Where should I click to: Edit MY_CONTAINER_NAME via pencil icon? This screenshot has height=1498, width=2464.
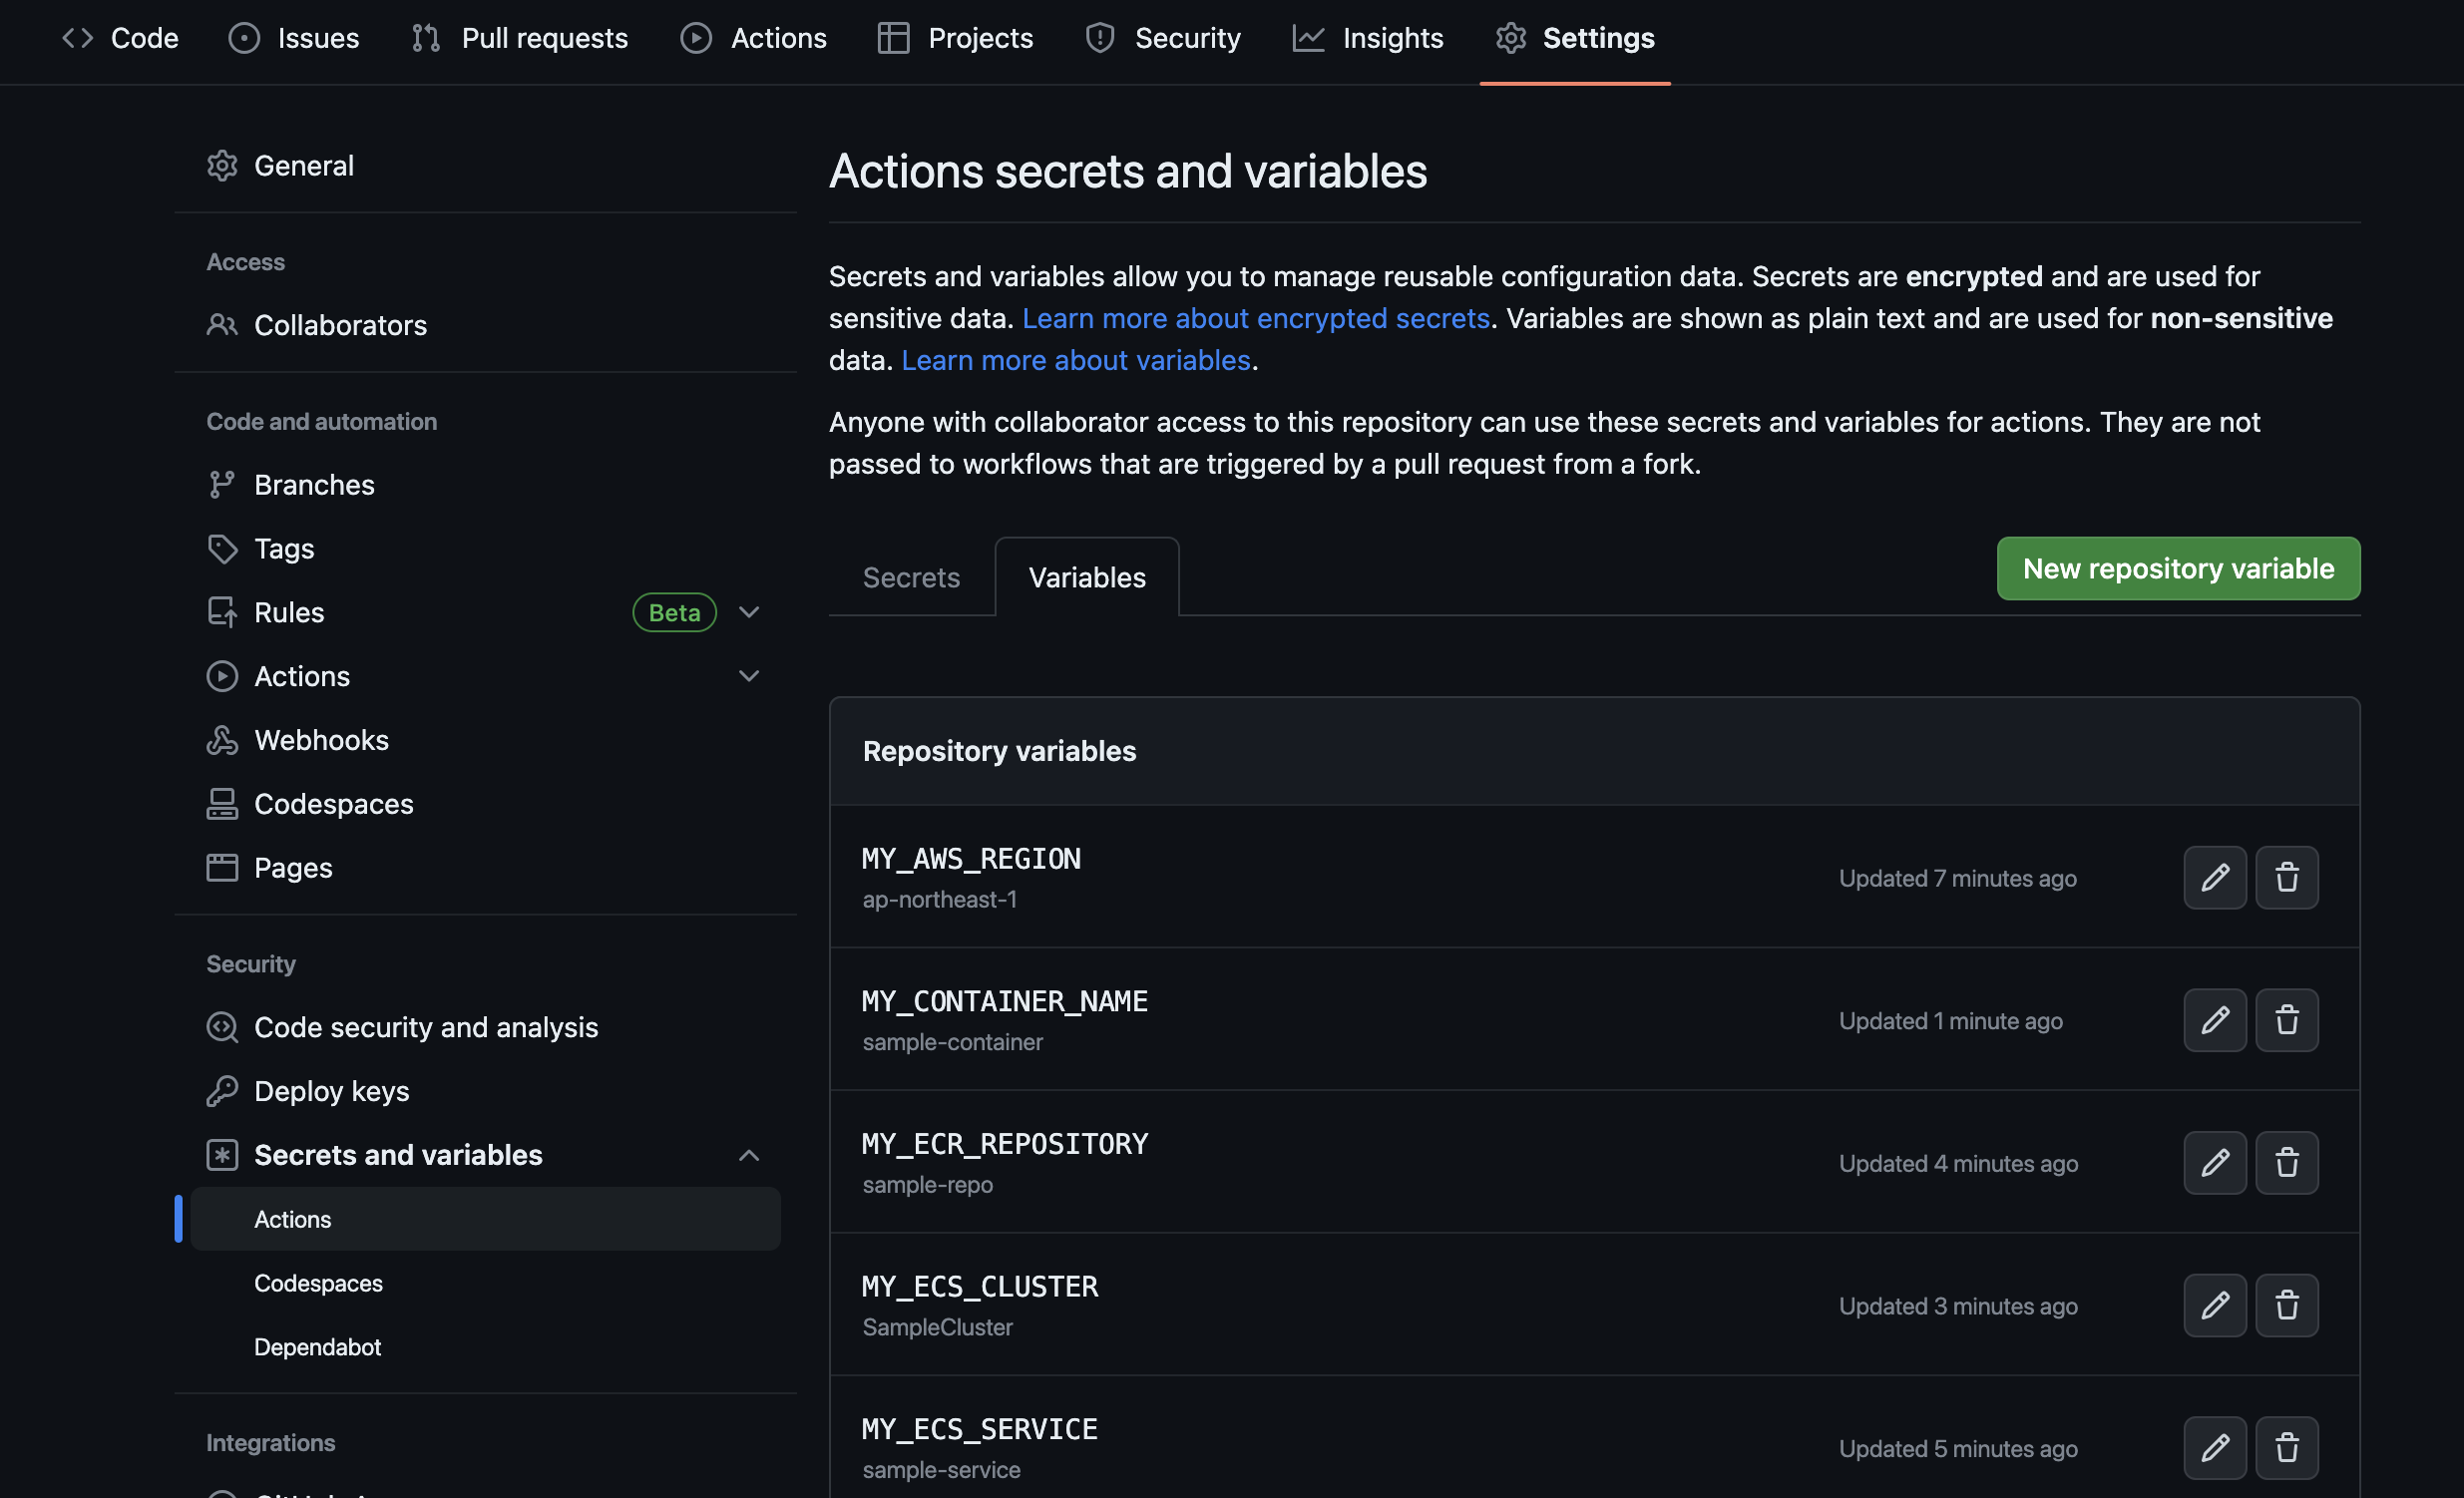[2215, 1020]
